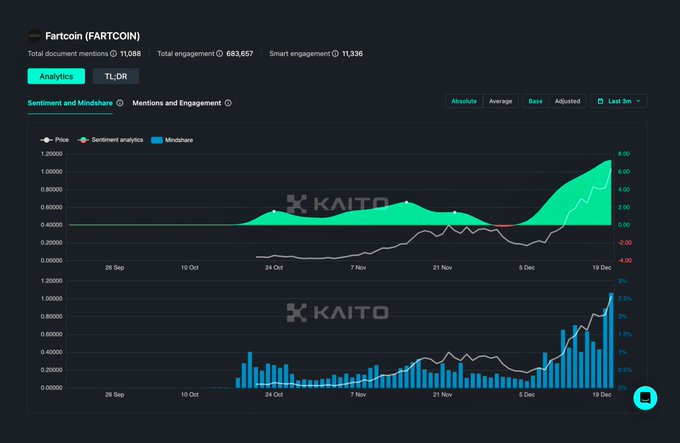
Task: Click the 683,657 total engagement value
Action: [x=240, y=54]
